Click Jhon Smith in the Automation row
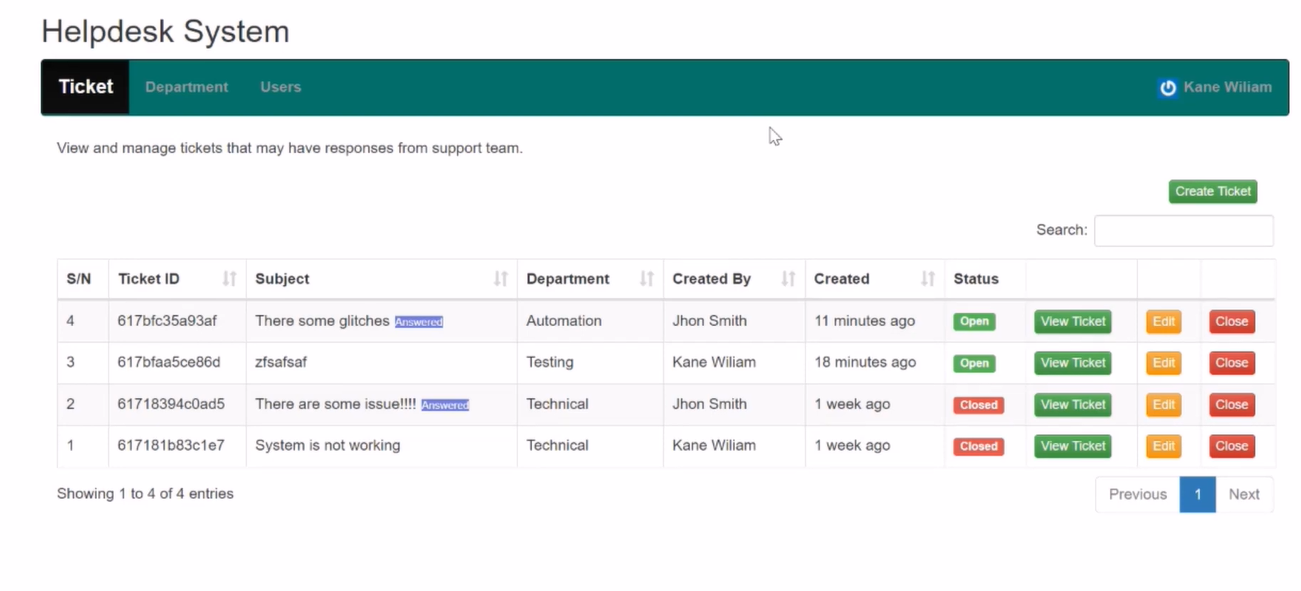This screenshot has width=1301, height=591. pos(710,321)
